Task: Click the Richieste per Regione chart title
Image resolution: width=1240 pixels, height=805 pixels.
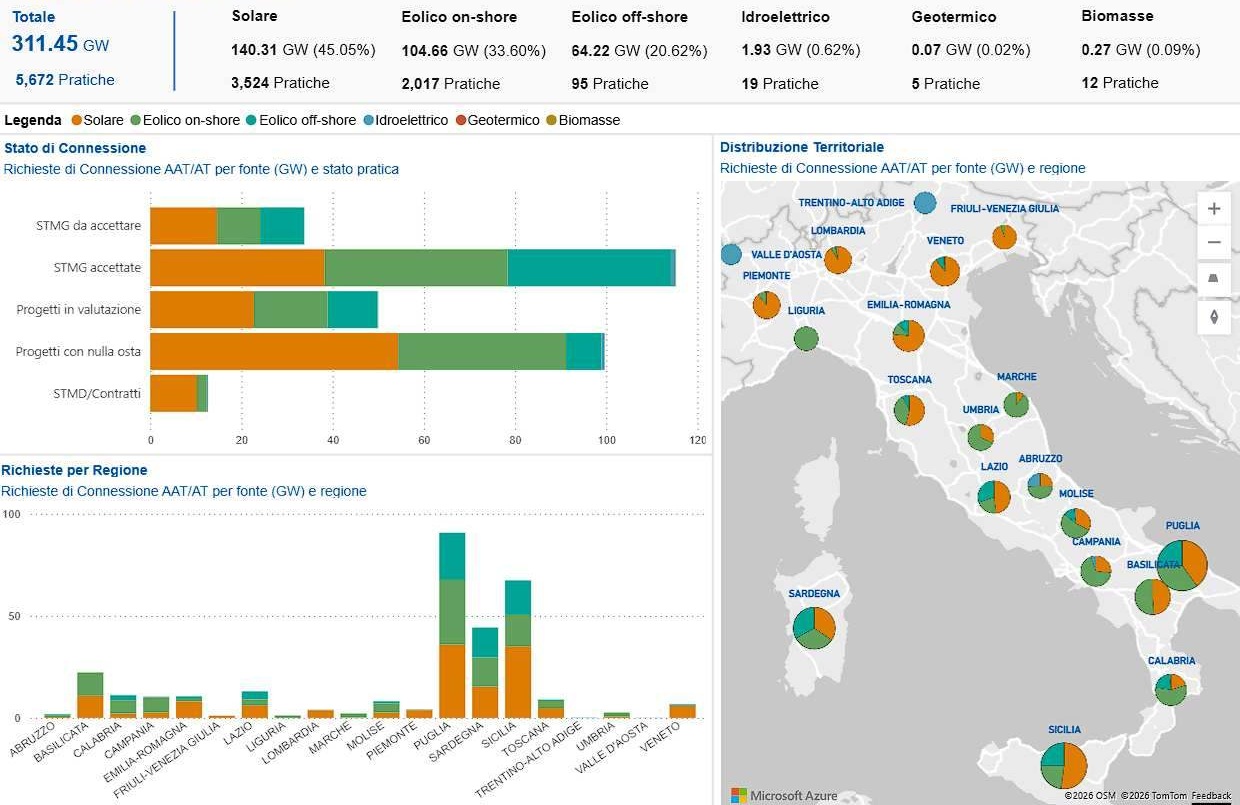Action: click(x=74, y=470)
